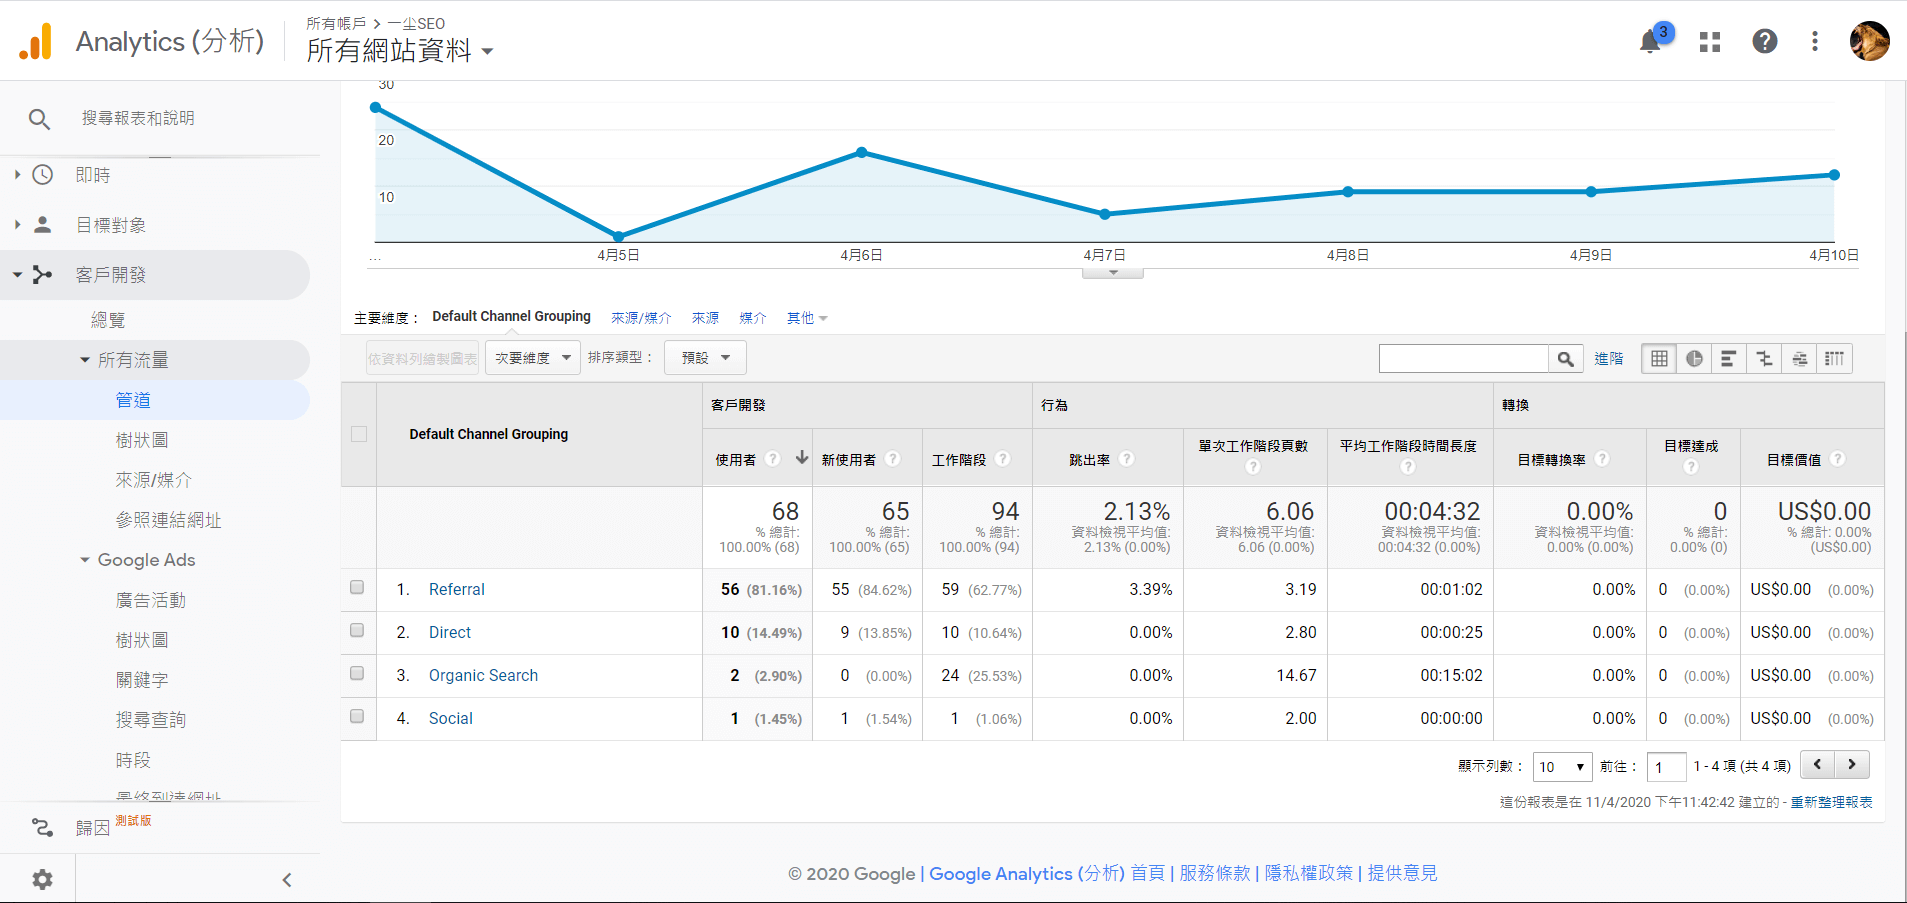
Task: Open the notifications bell
Action: (x=1650, y=42)
